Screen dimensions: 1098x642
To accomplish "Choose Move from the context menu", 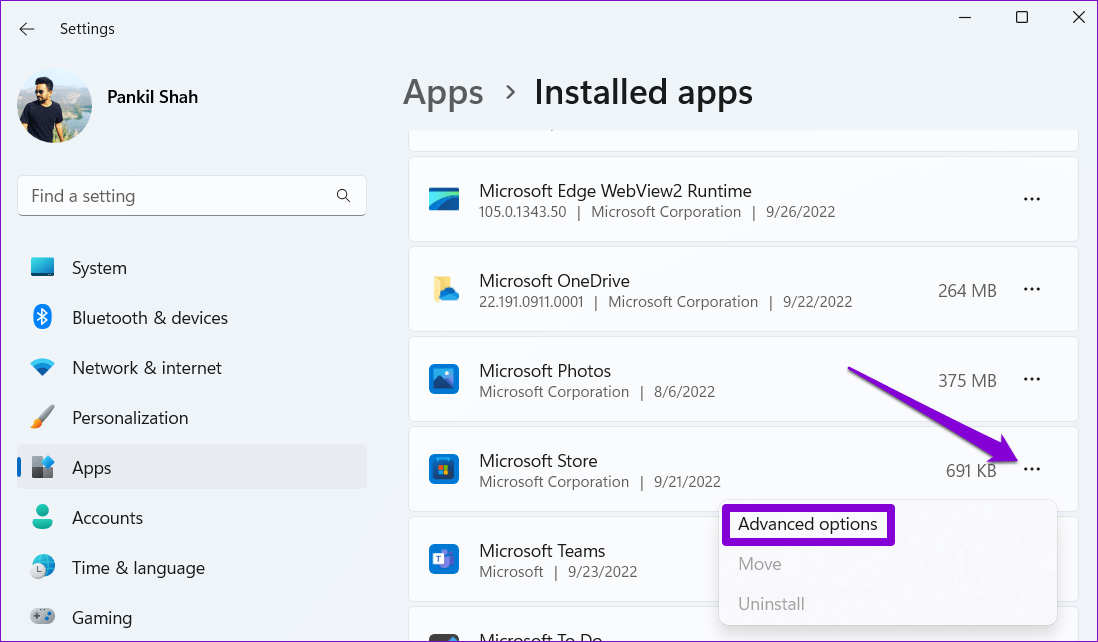I will click(760, 564).
